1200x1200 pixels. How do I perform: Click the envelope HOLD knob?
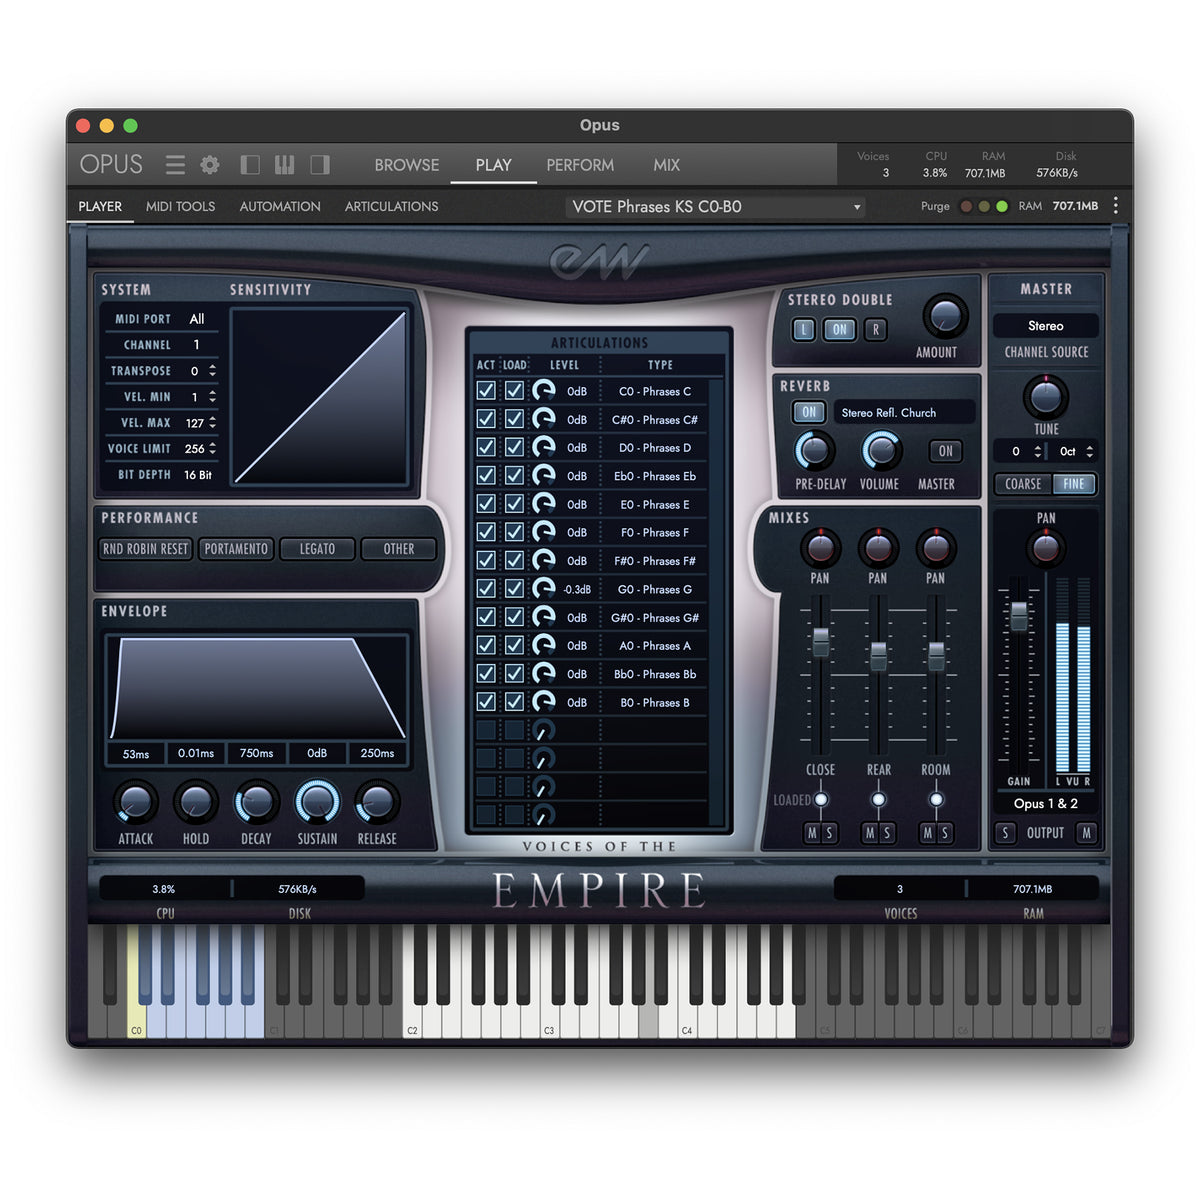pyautogui.click(x=196, y=803)
